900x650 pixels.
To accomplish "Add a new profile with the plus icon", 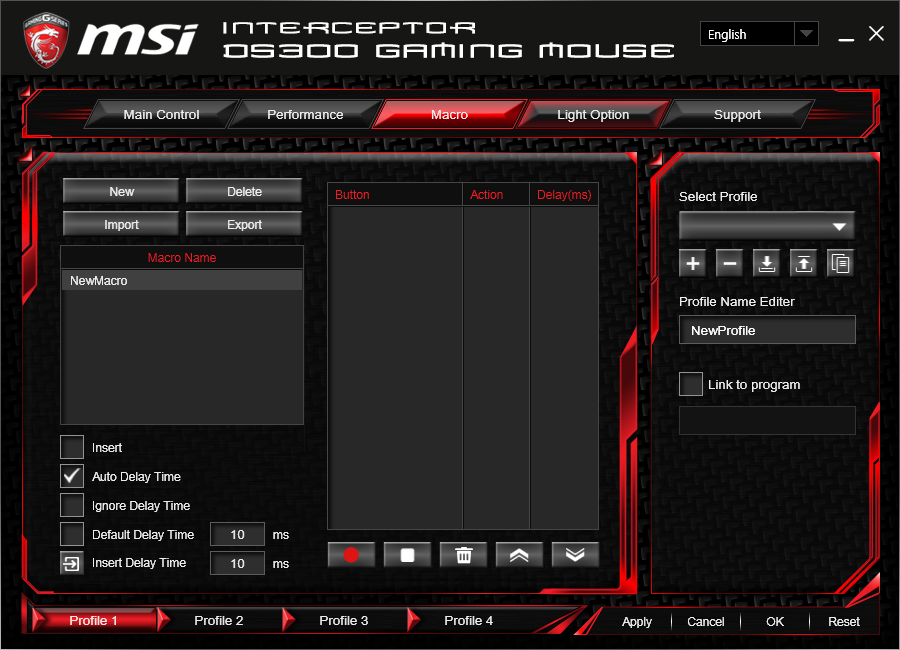I will (693, 264).
